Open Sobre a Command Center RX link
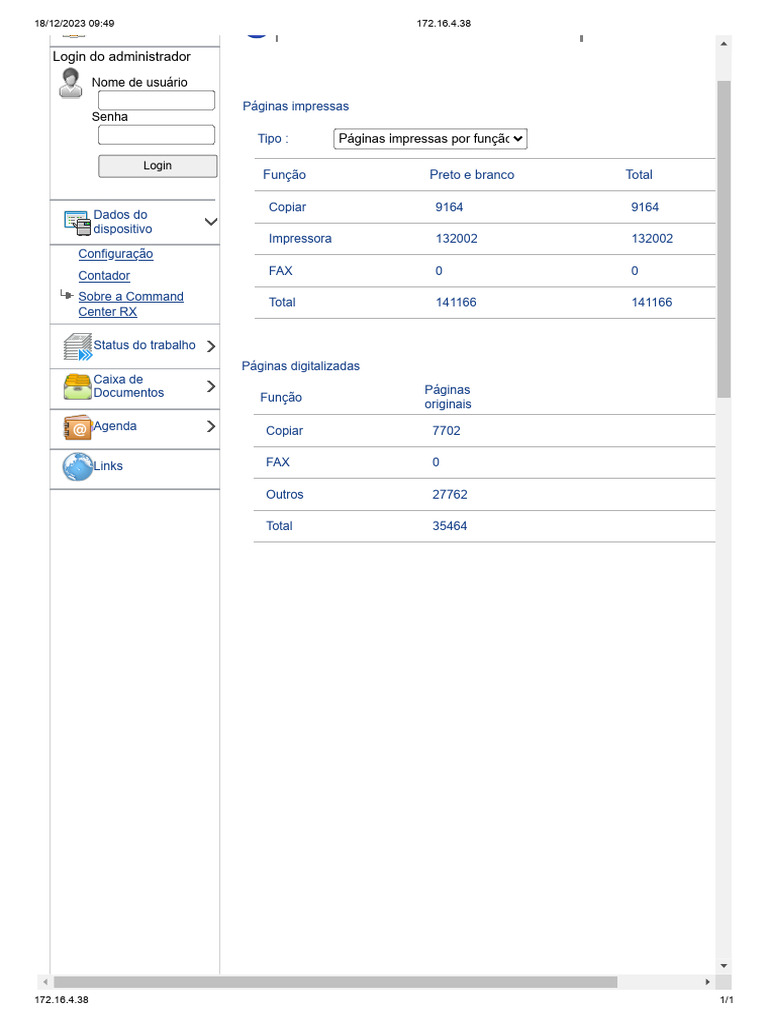 click(x=131, y=304)
